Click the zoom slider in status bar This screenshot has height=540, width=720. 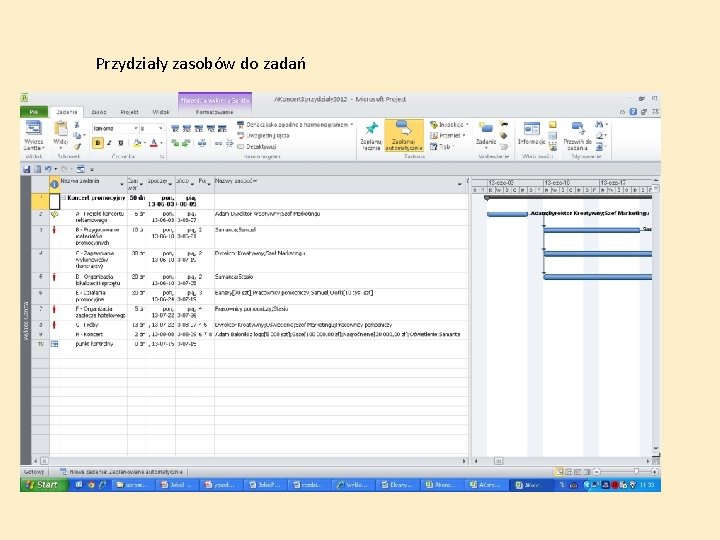(x=636, y=472)
